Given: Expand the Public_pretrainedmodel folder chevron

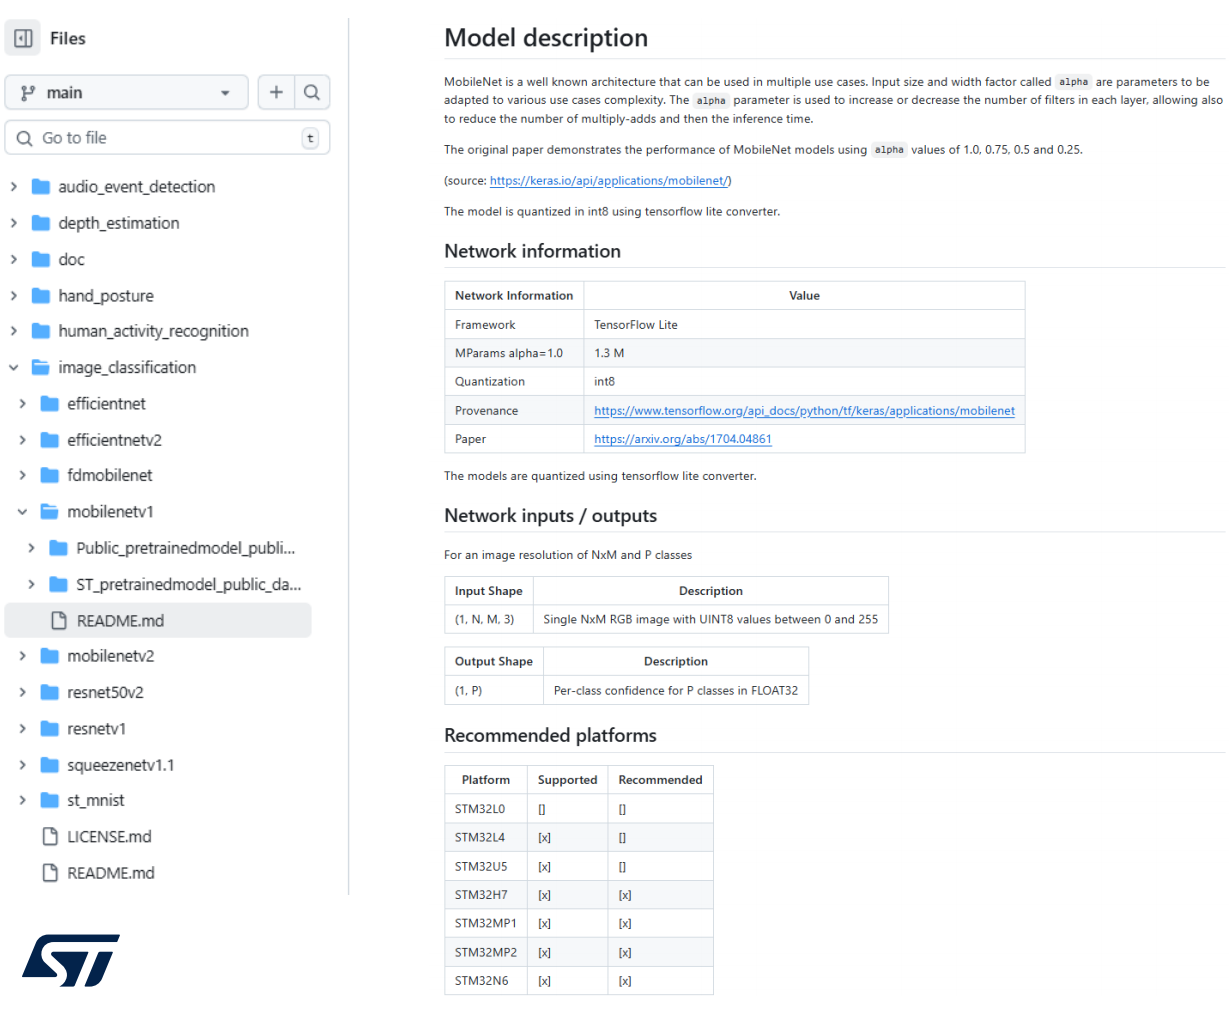Looking at the screenshot, I should tap(31, 548).
